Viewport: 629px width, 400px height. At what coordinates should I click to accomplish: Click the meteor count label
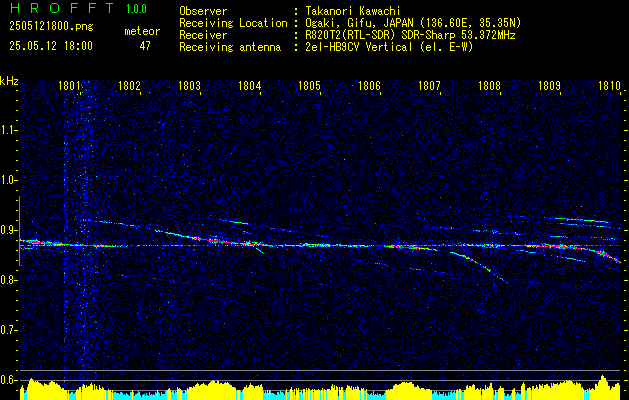(x=142, y=31)
